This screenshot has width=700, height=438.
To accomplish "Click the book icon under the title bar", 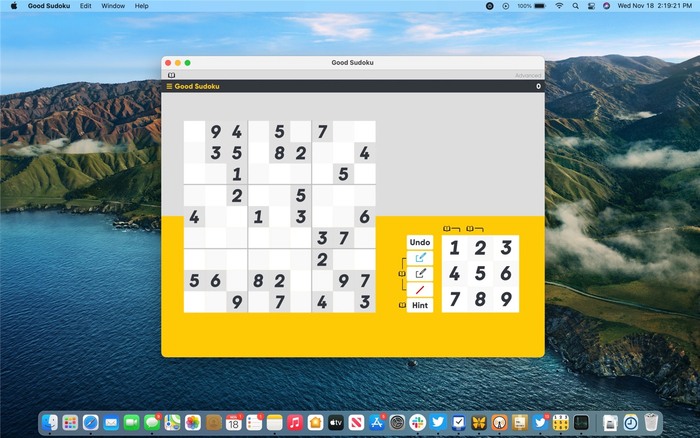I will coord(171,75).
